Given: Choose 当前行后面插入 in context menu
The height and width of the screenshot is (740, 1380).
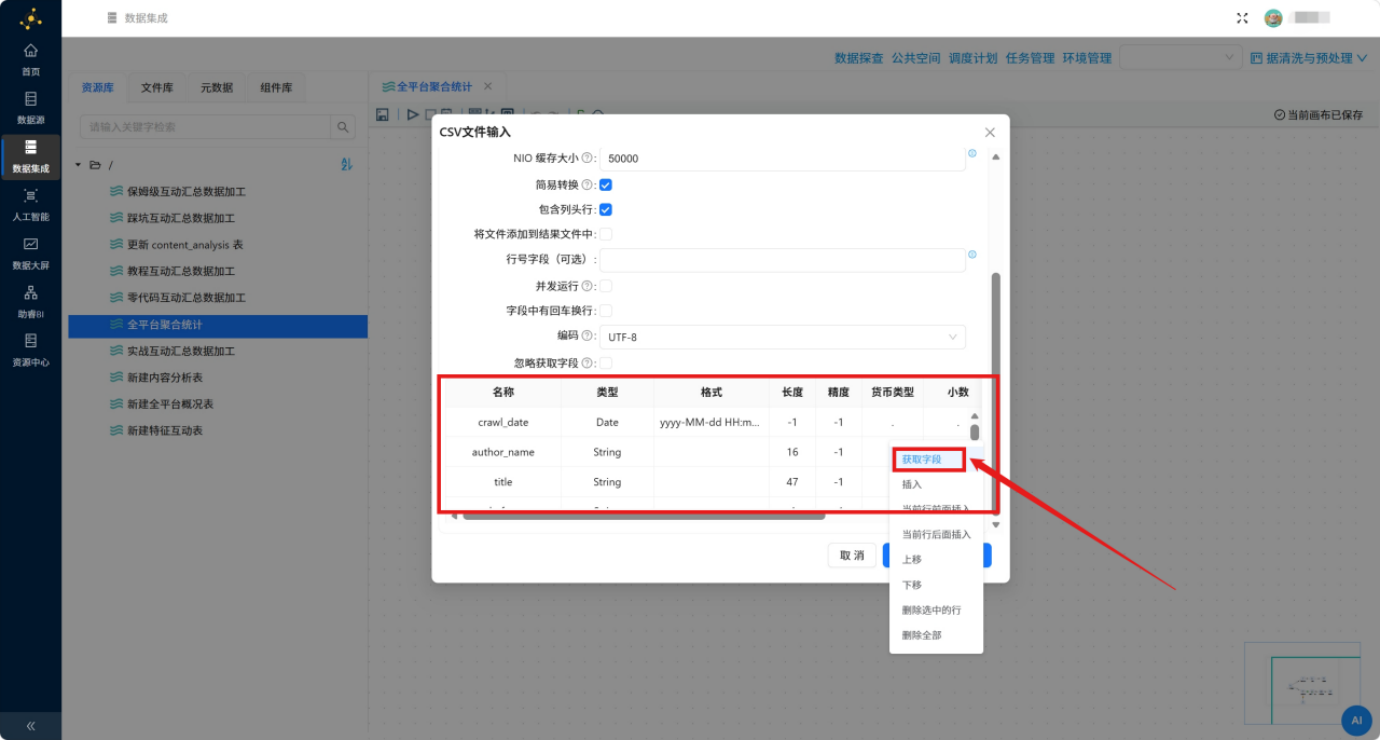Looking at the screenshot, I should coord(936,535).
